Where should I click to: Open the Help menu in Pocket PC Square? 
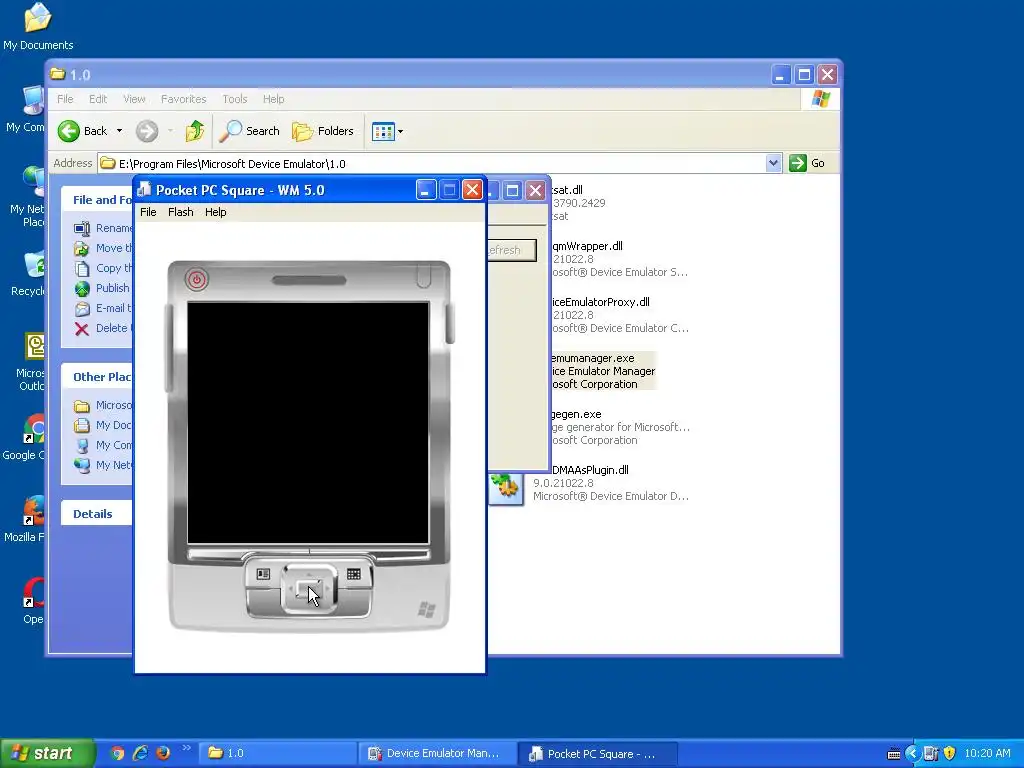pyautogui.click(x=216, y=212)
